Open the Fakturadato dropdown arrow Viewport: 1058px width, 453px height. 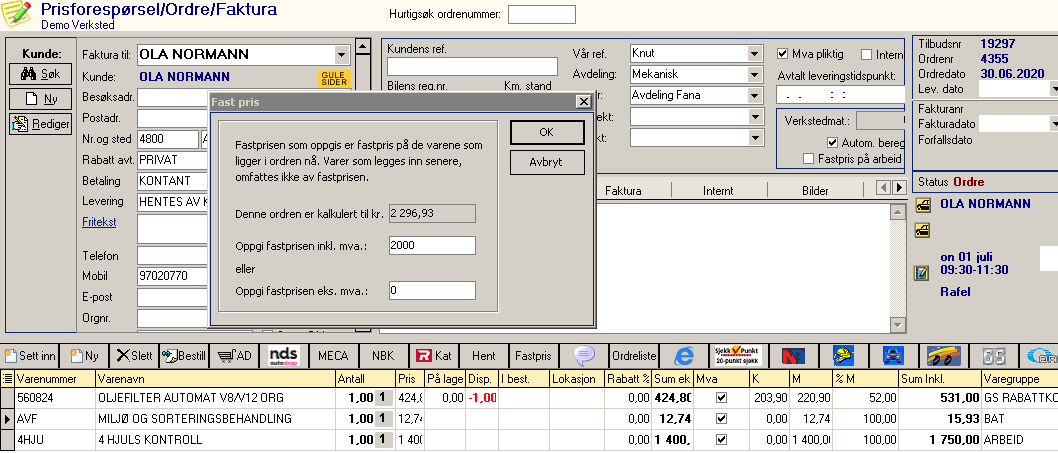[x=1053, y=124]
